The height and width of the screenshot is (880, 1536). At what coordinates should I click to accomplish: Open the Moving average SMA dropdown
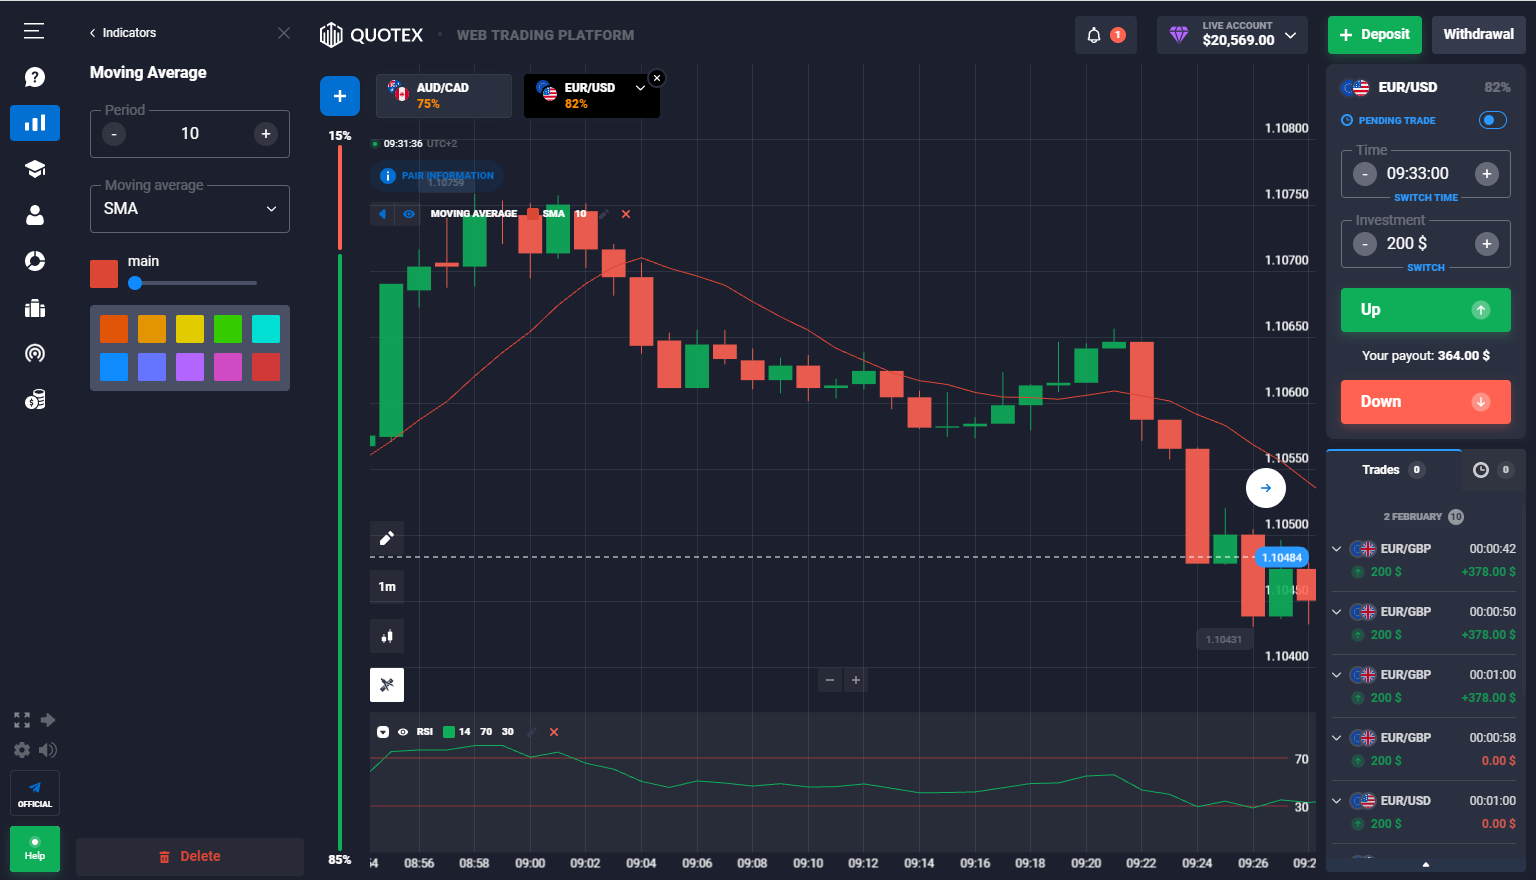(x=190, y=209)
